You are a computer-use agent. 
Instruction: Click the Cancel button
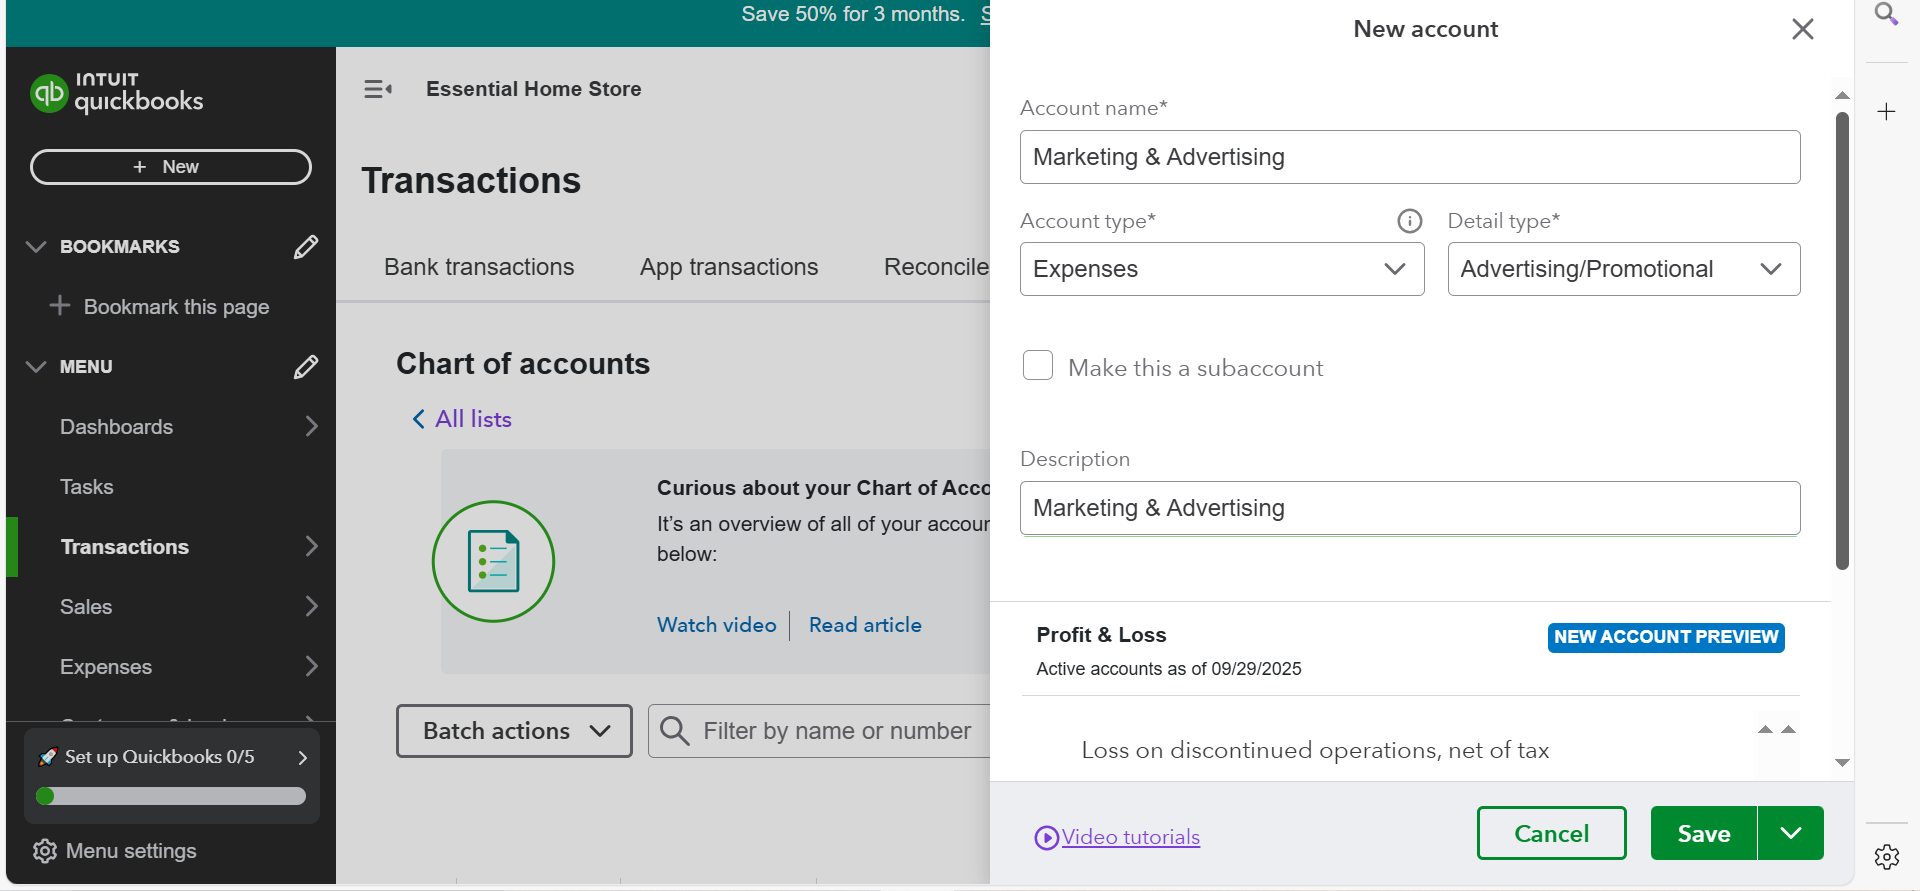point(1551,833)
